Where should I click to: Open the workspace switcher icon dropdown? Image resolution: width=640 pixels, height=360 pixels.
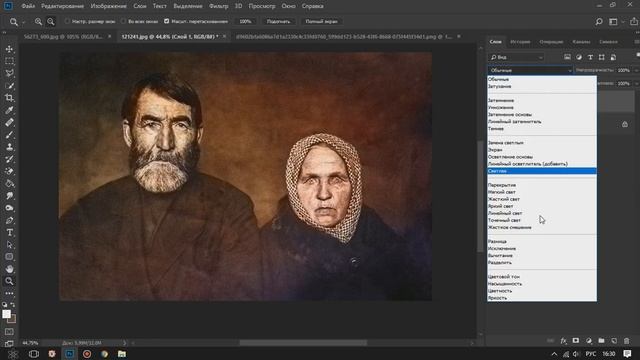[615, 22]
